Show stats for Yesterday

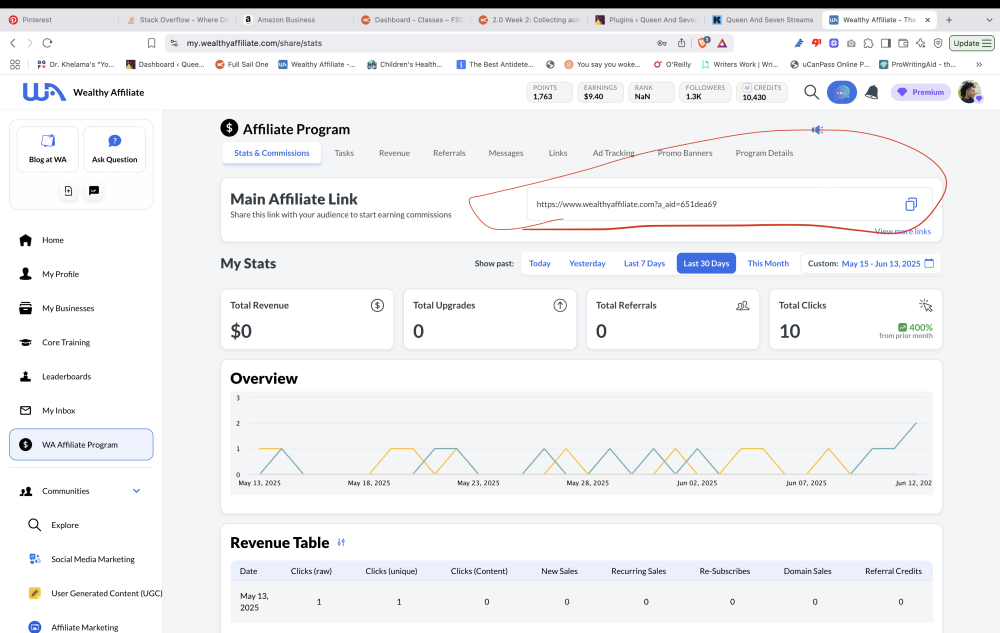587,263
